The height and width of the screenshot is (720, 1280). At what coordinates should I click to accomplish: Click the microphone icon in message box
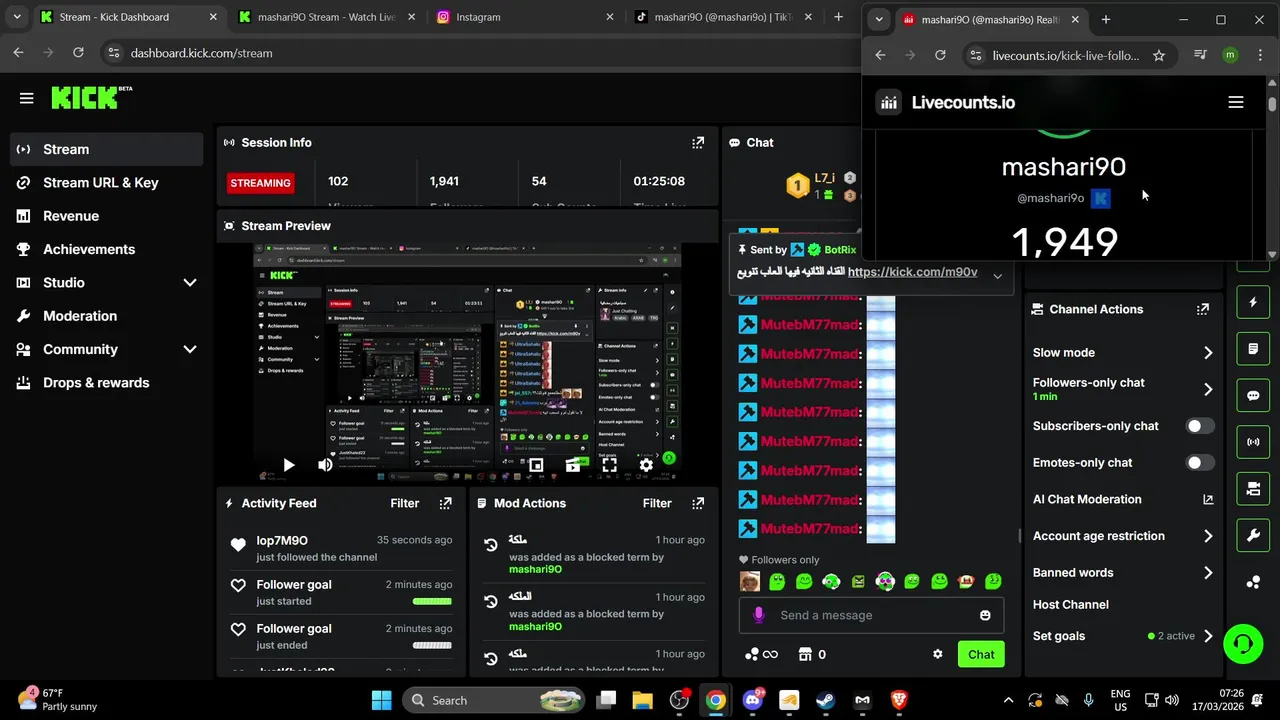click(758, 615)
